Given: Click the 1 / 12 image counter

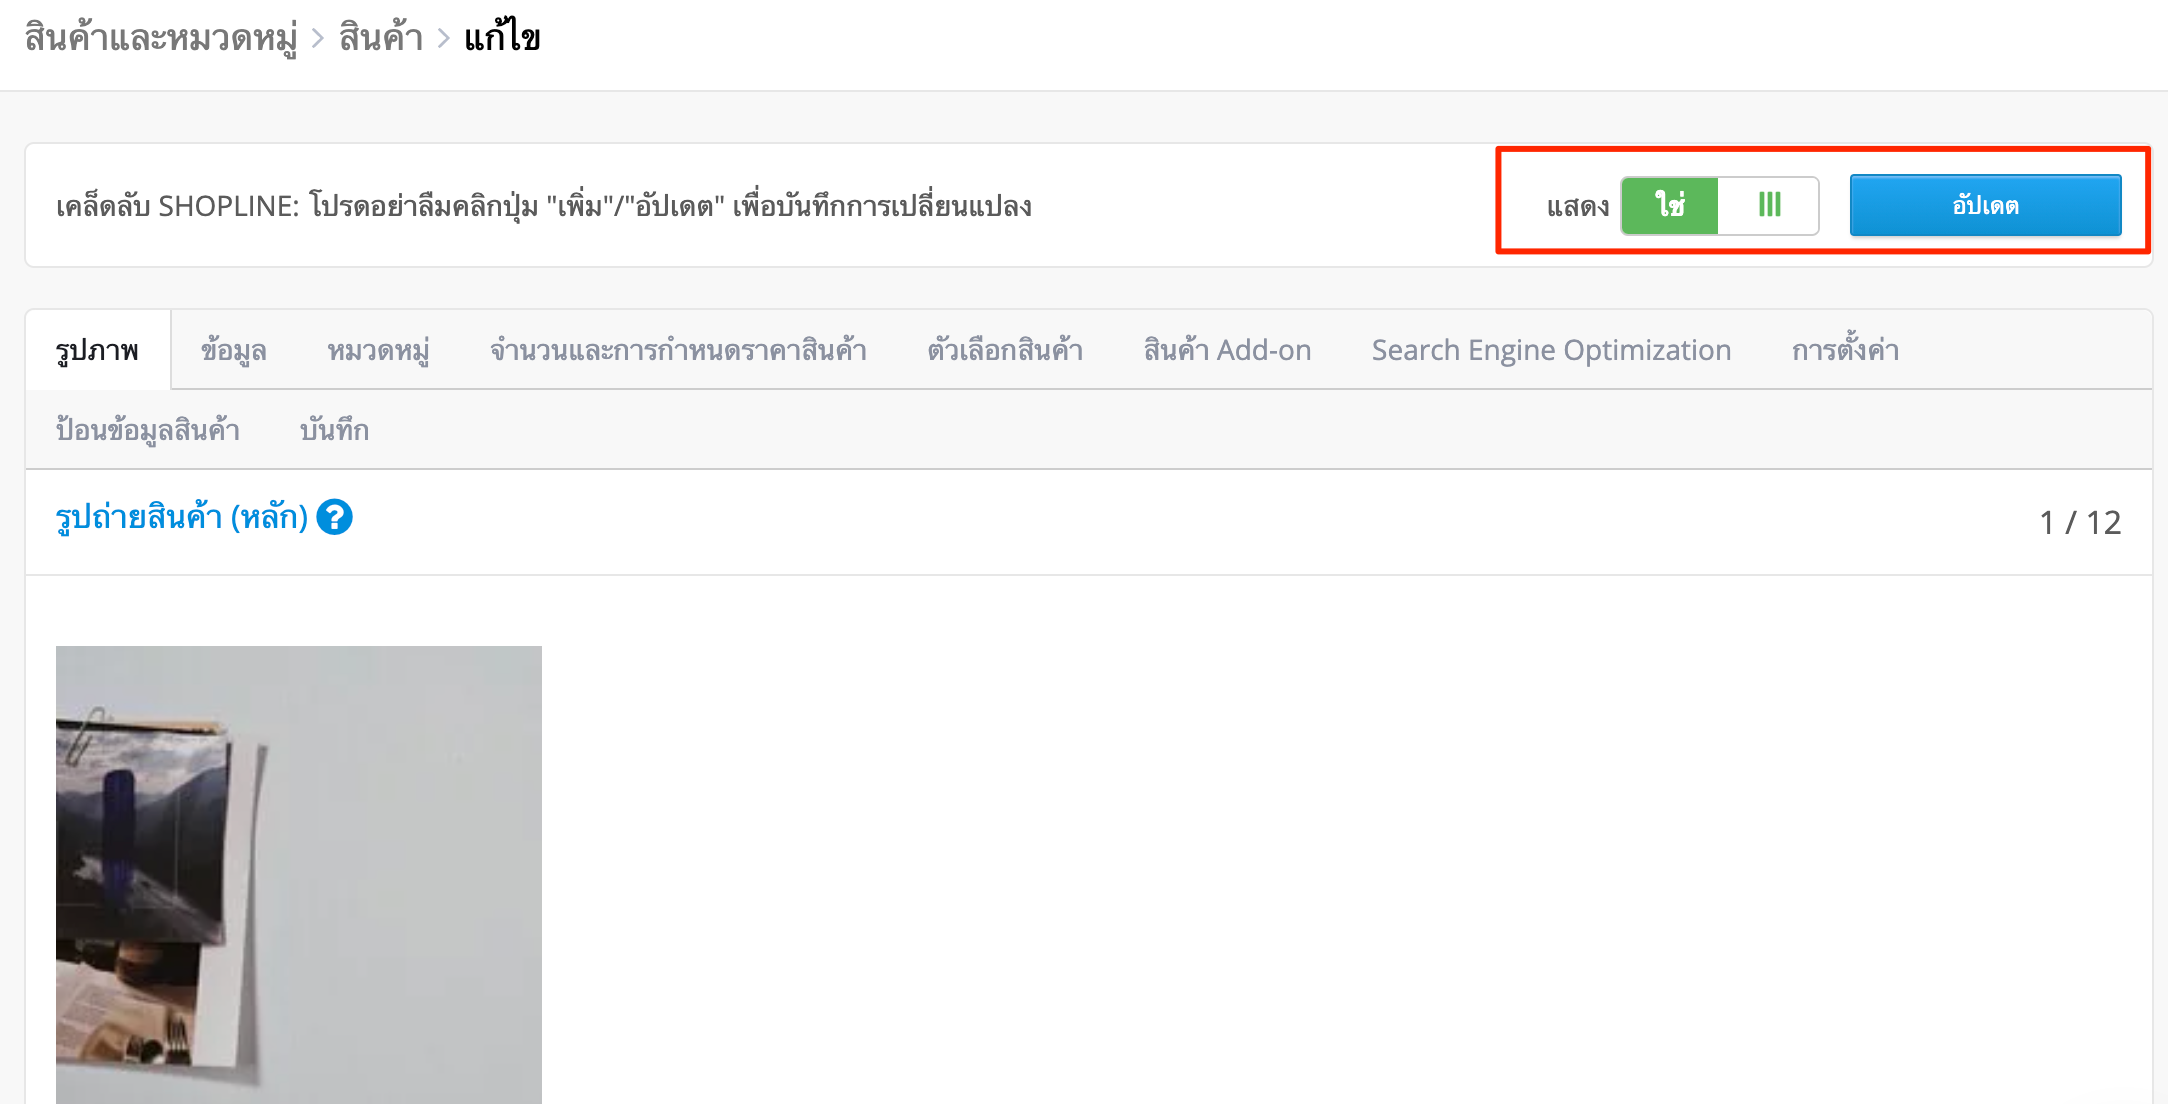Looking at the screenshot, I should click(x=2080, y=522).
